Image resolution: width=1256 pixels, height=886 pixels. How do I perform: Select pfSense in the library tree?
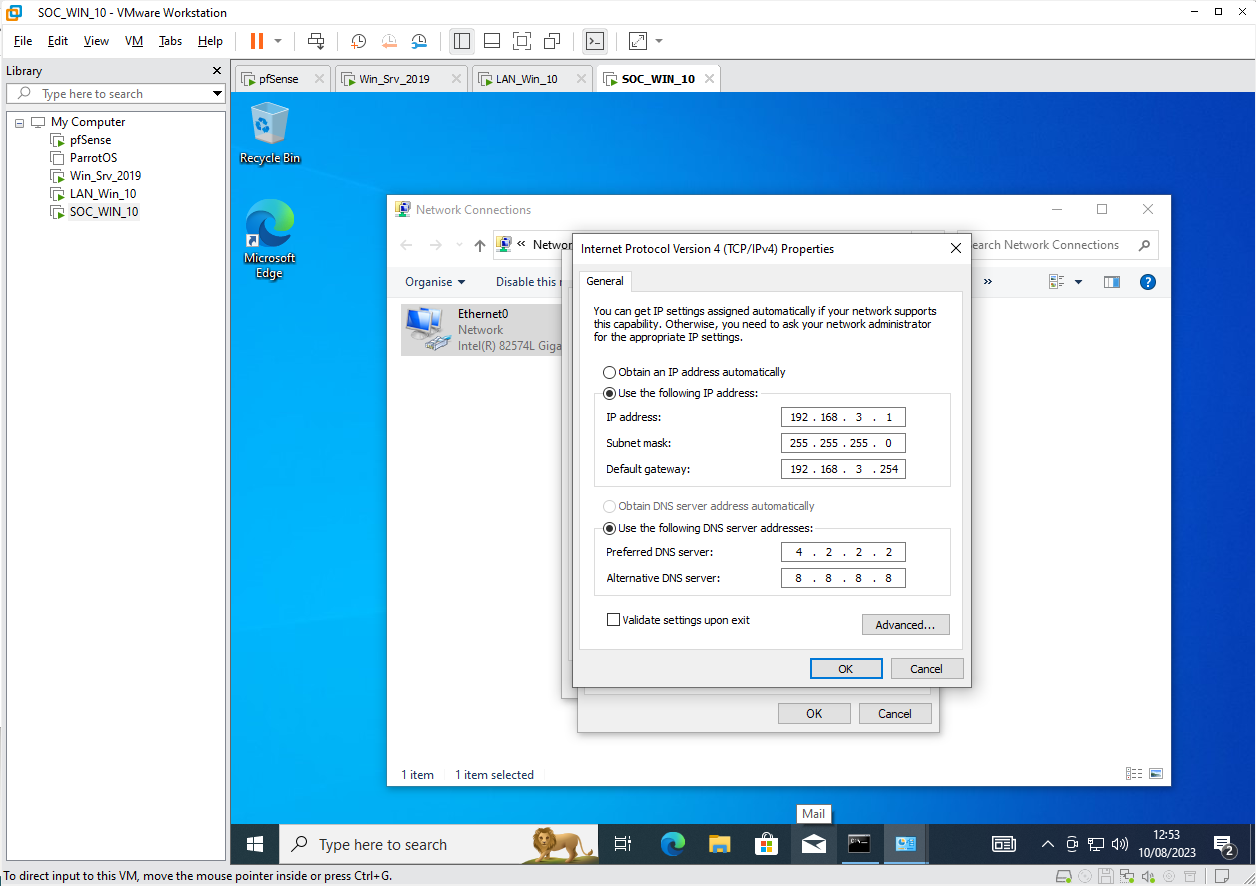90,140
